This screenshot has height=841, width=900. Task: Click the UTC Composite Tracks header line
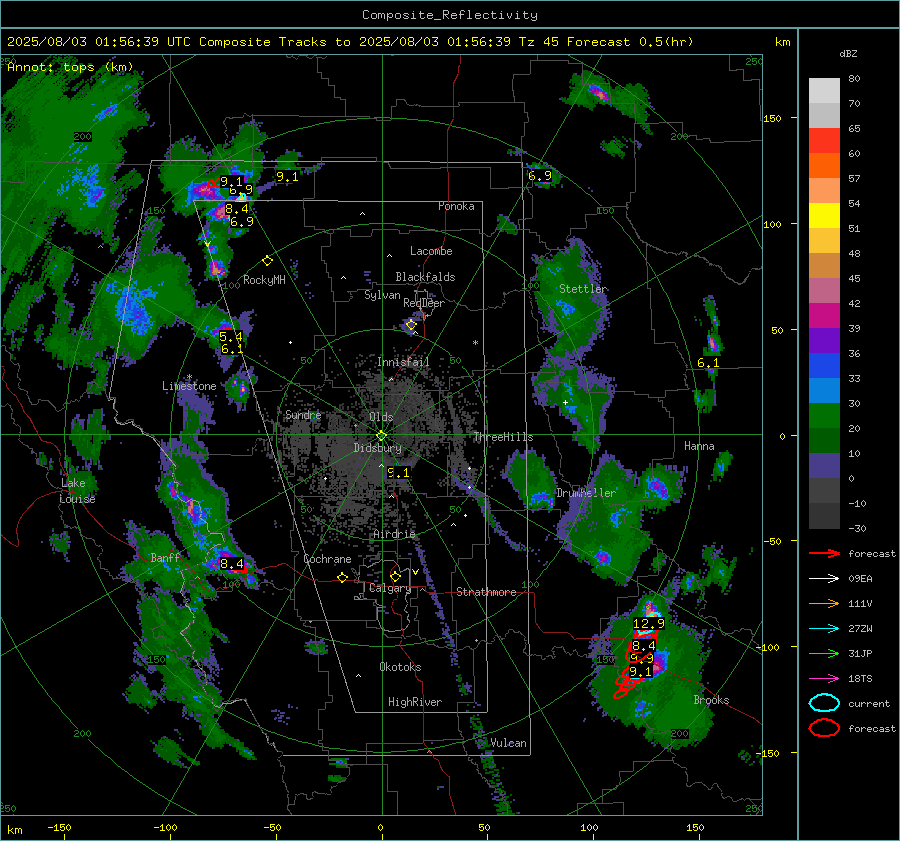[350, 42]
